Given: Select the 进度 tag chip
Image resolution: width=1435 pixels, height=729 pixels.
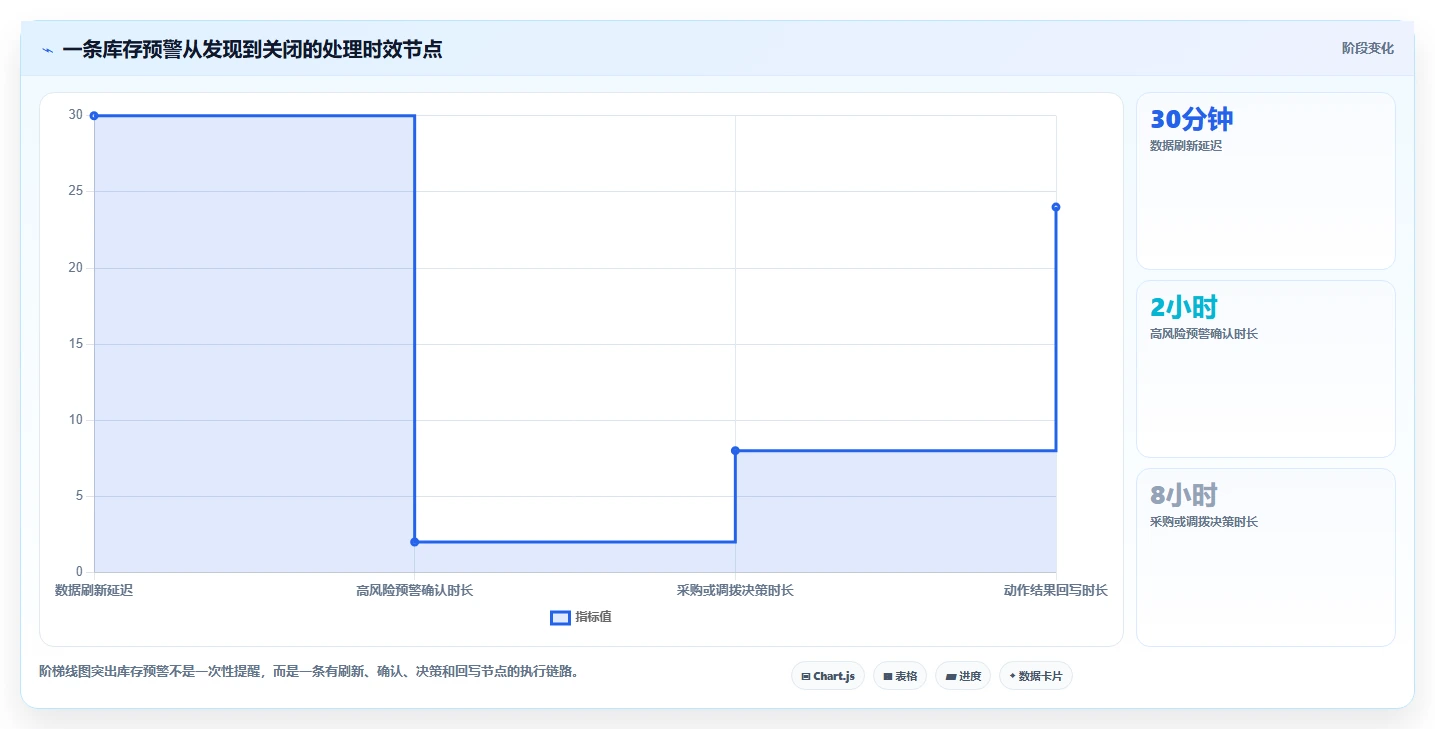Looking at the screenshot, I should coord(963,676).
